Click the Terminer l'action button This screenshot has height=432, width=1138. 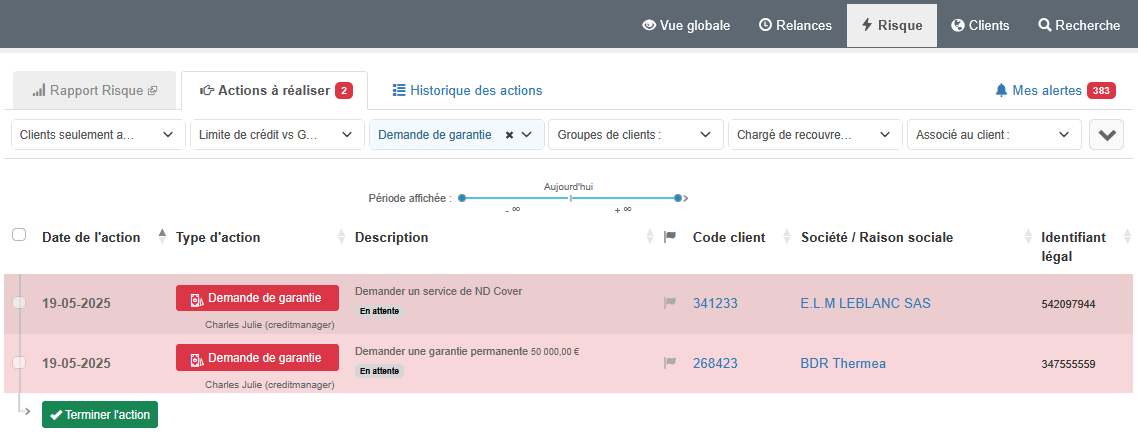click(x=100, y=414)
